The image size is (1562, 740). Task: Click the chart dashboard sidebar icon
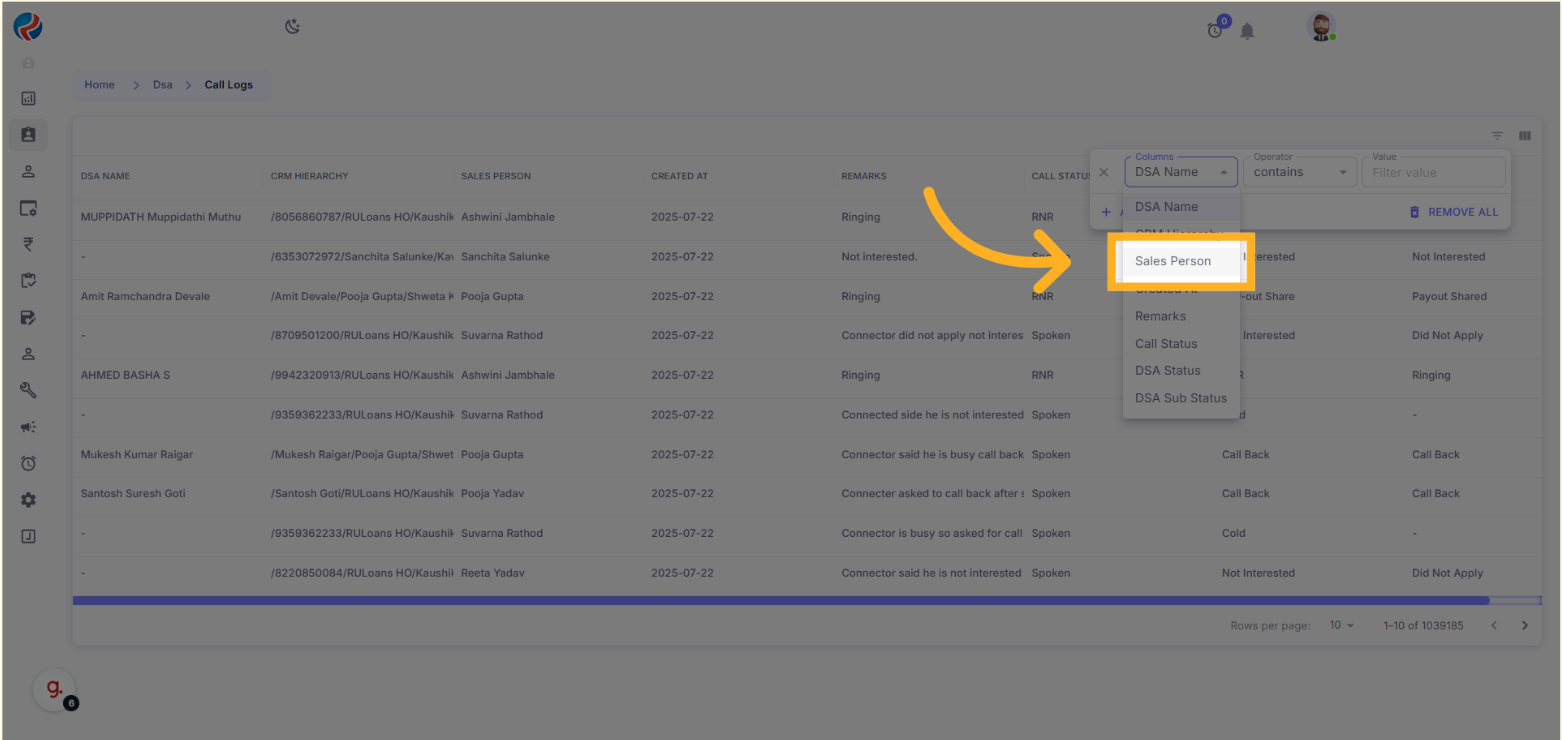(28, 98)
